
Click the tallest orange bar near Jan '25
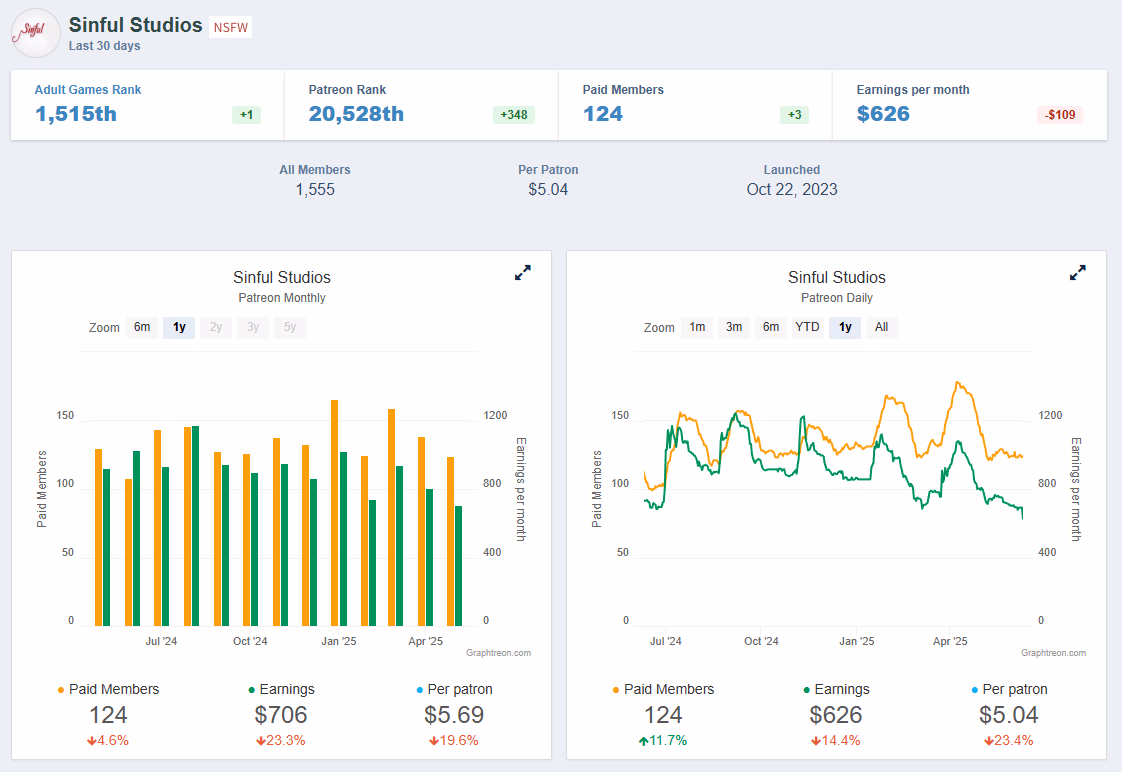[334, 512]
